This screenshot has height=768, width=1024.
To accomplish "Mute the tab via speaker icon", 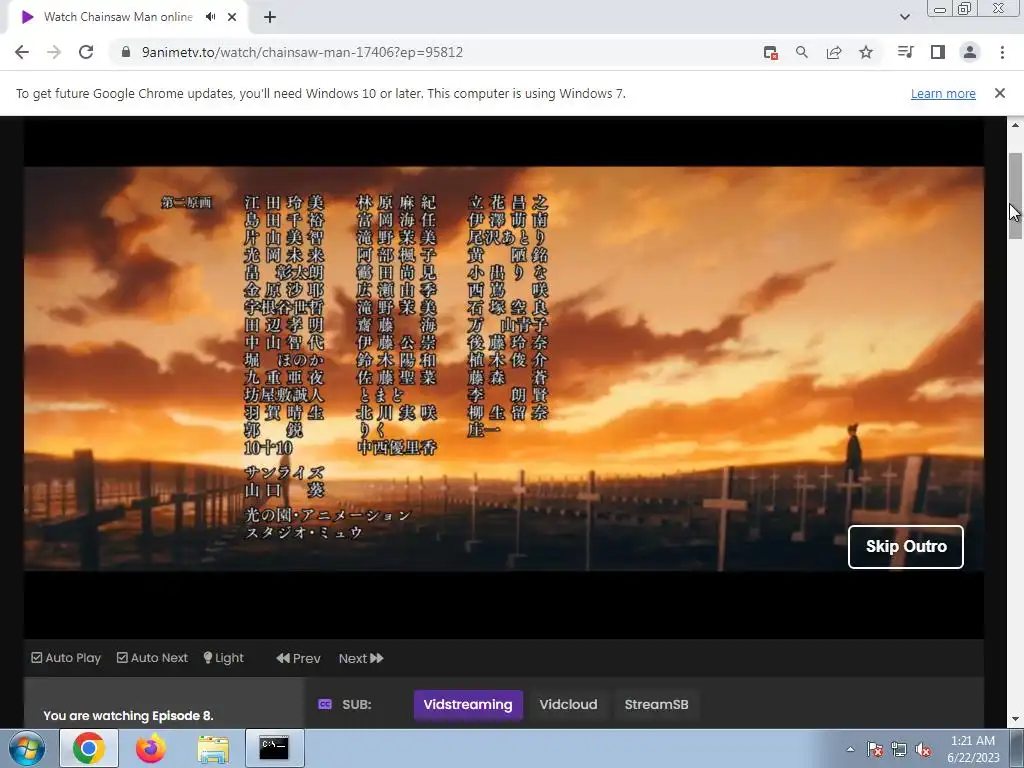I will [210, 17].
